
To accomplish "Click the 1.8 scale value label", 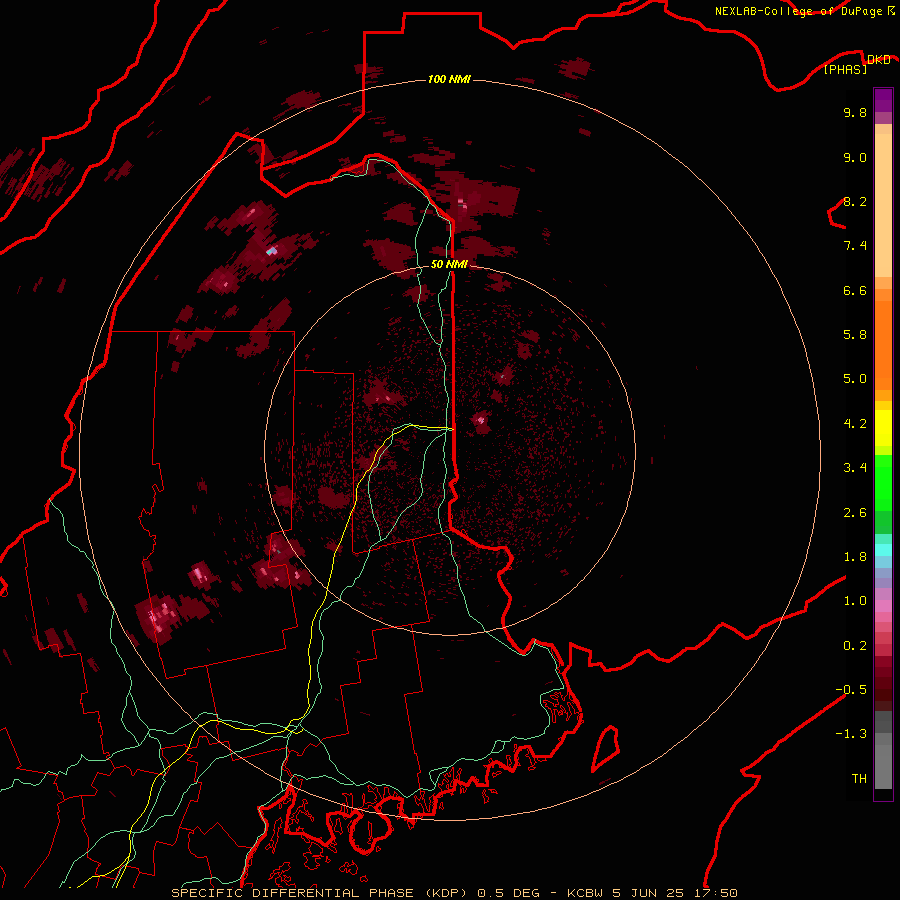I will tap(855, 557).
